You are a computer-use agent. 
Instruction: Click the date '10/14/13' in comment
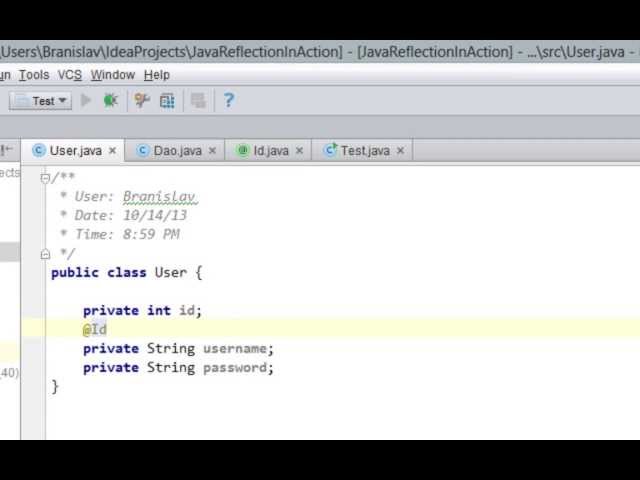(x=155, y=216)
